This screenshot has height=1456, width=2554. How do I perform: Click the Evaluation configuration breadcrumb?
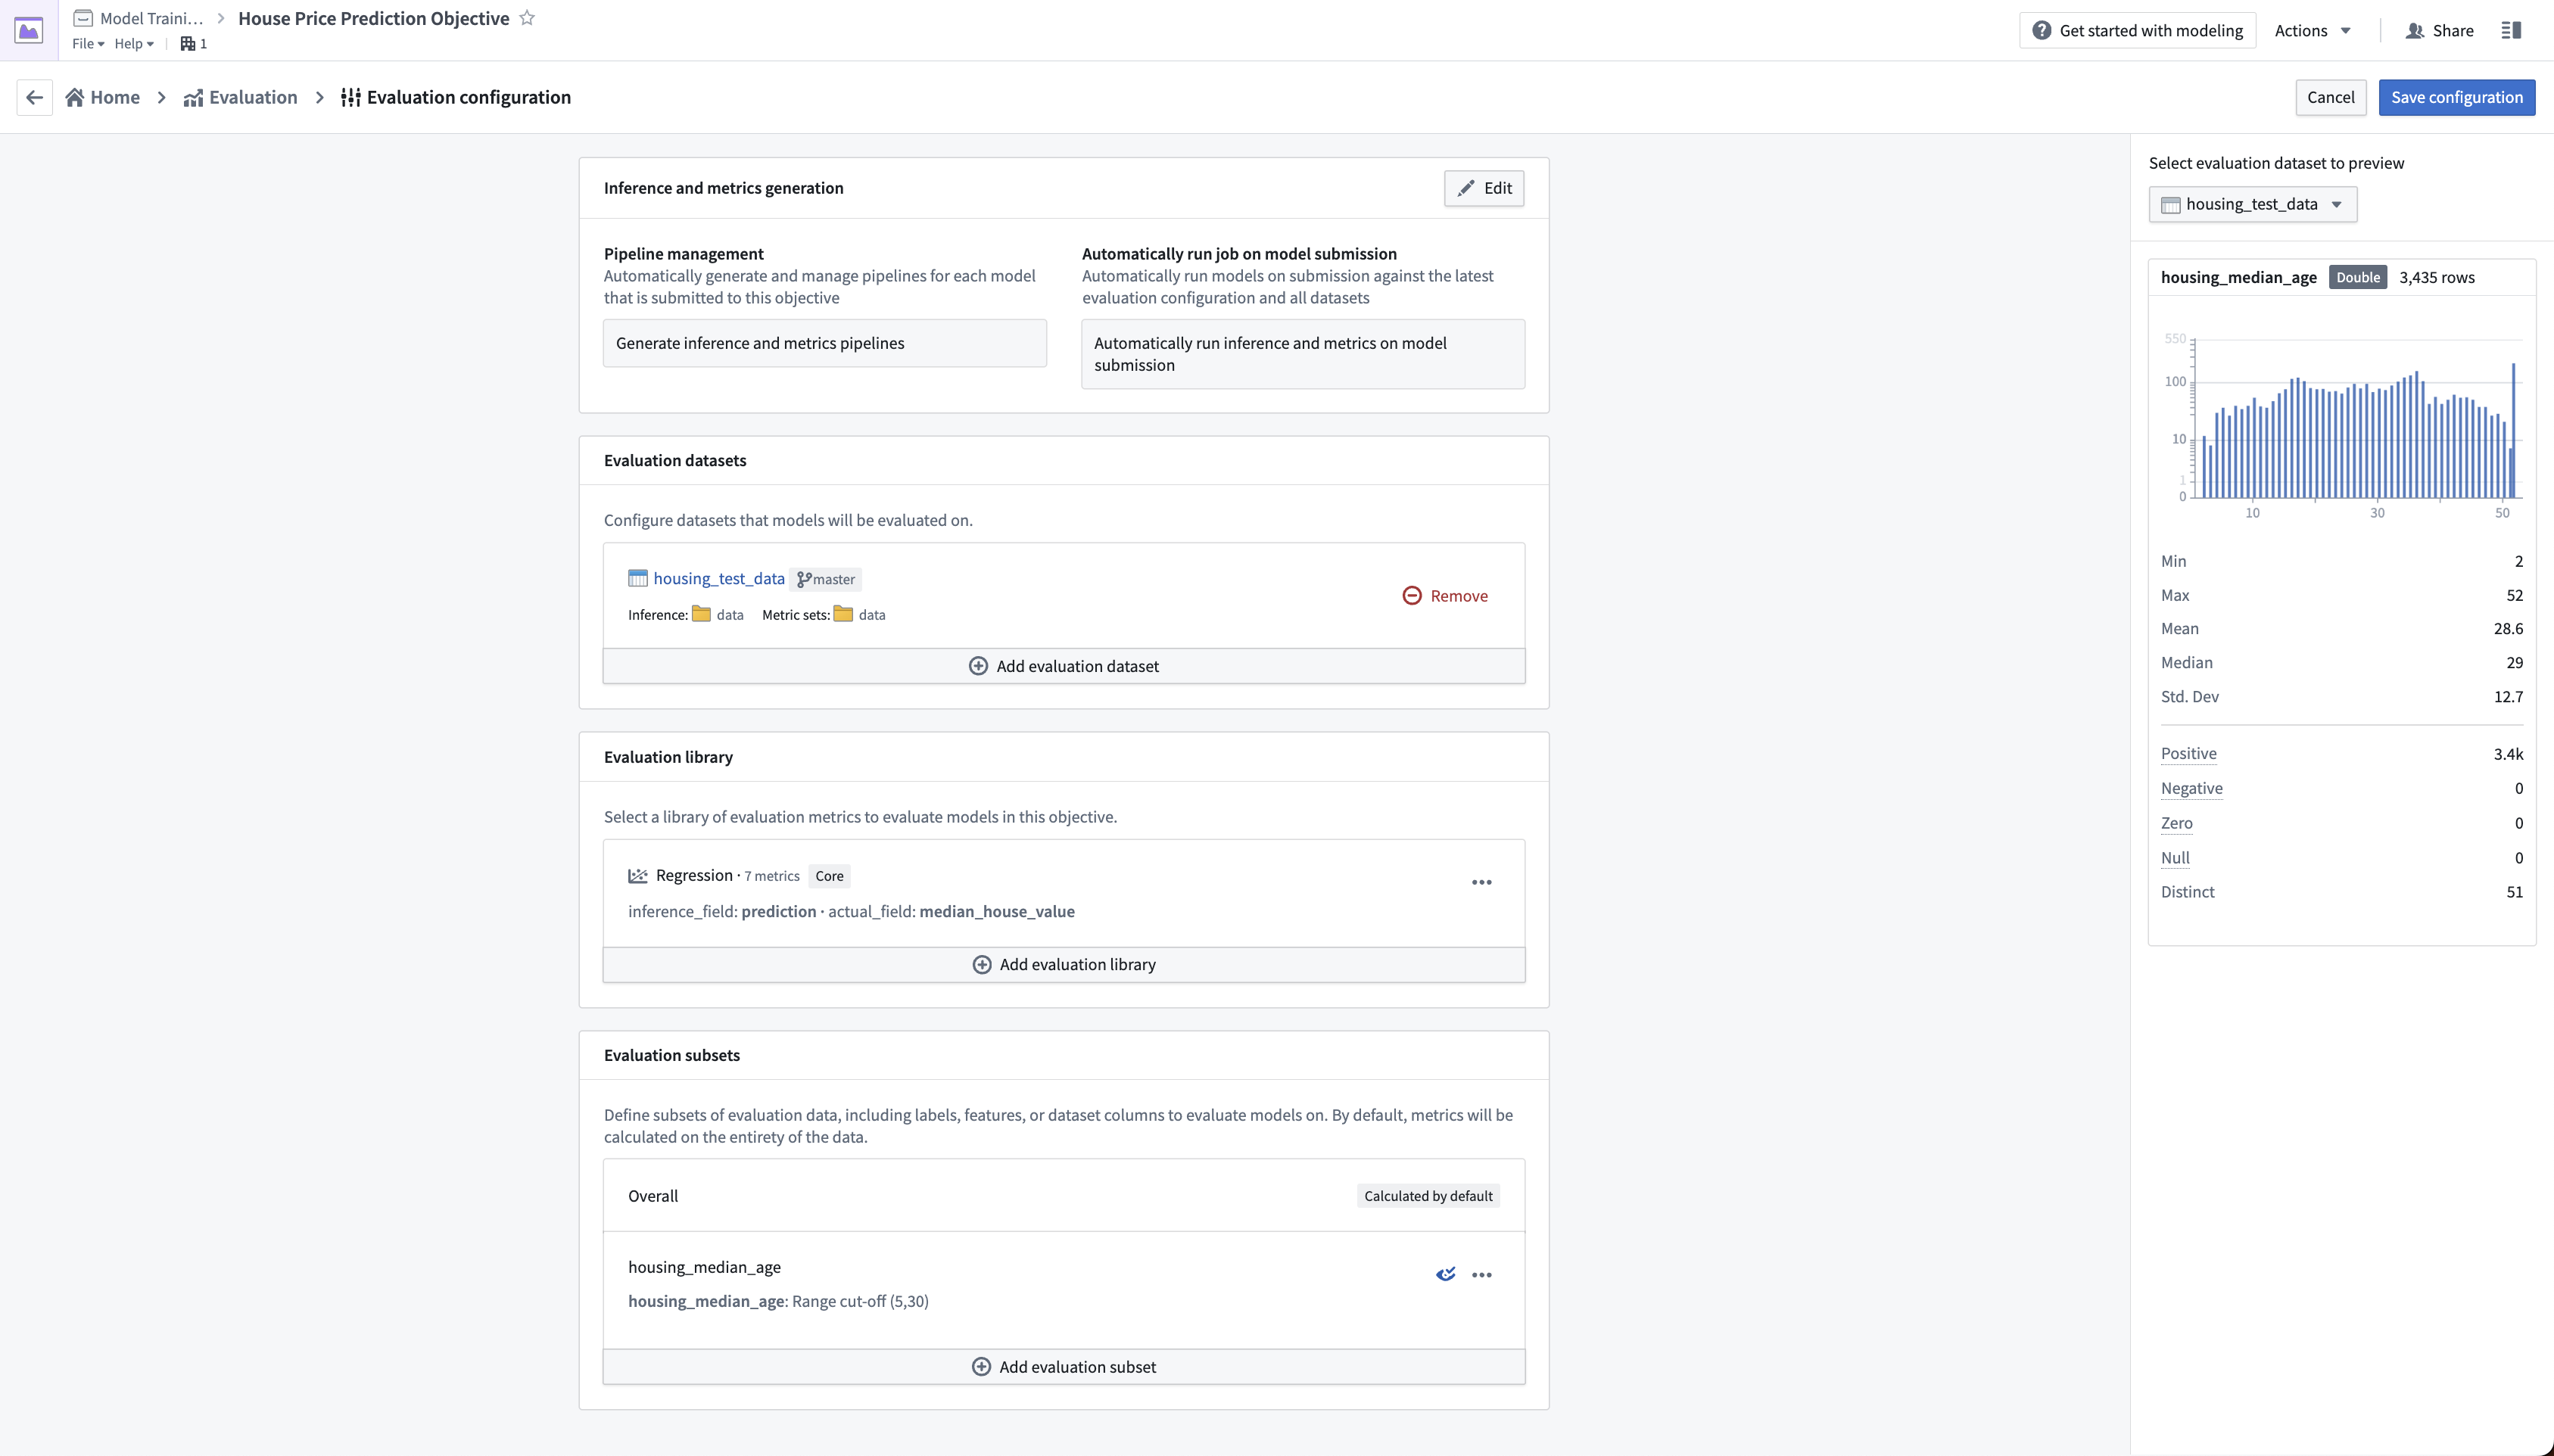(456, 97)
